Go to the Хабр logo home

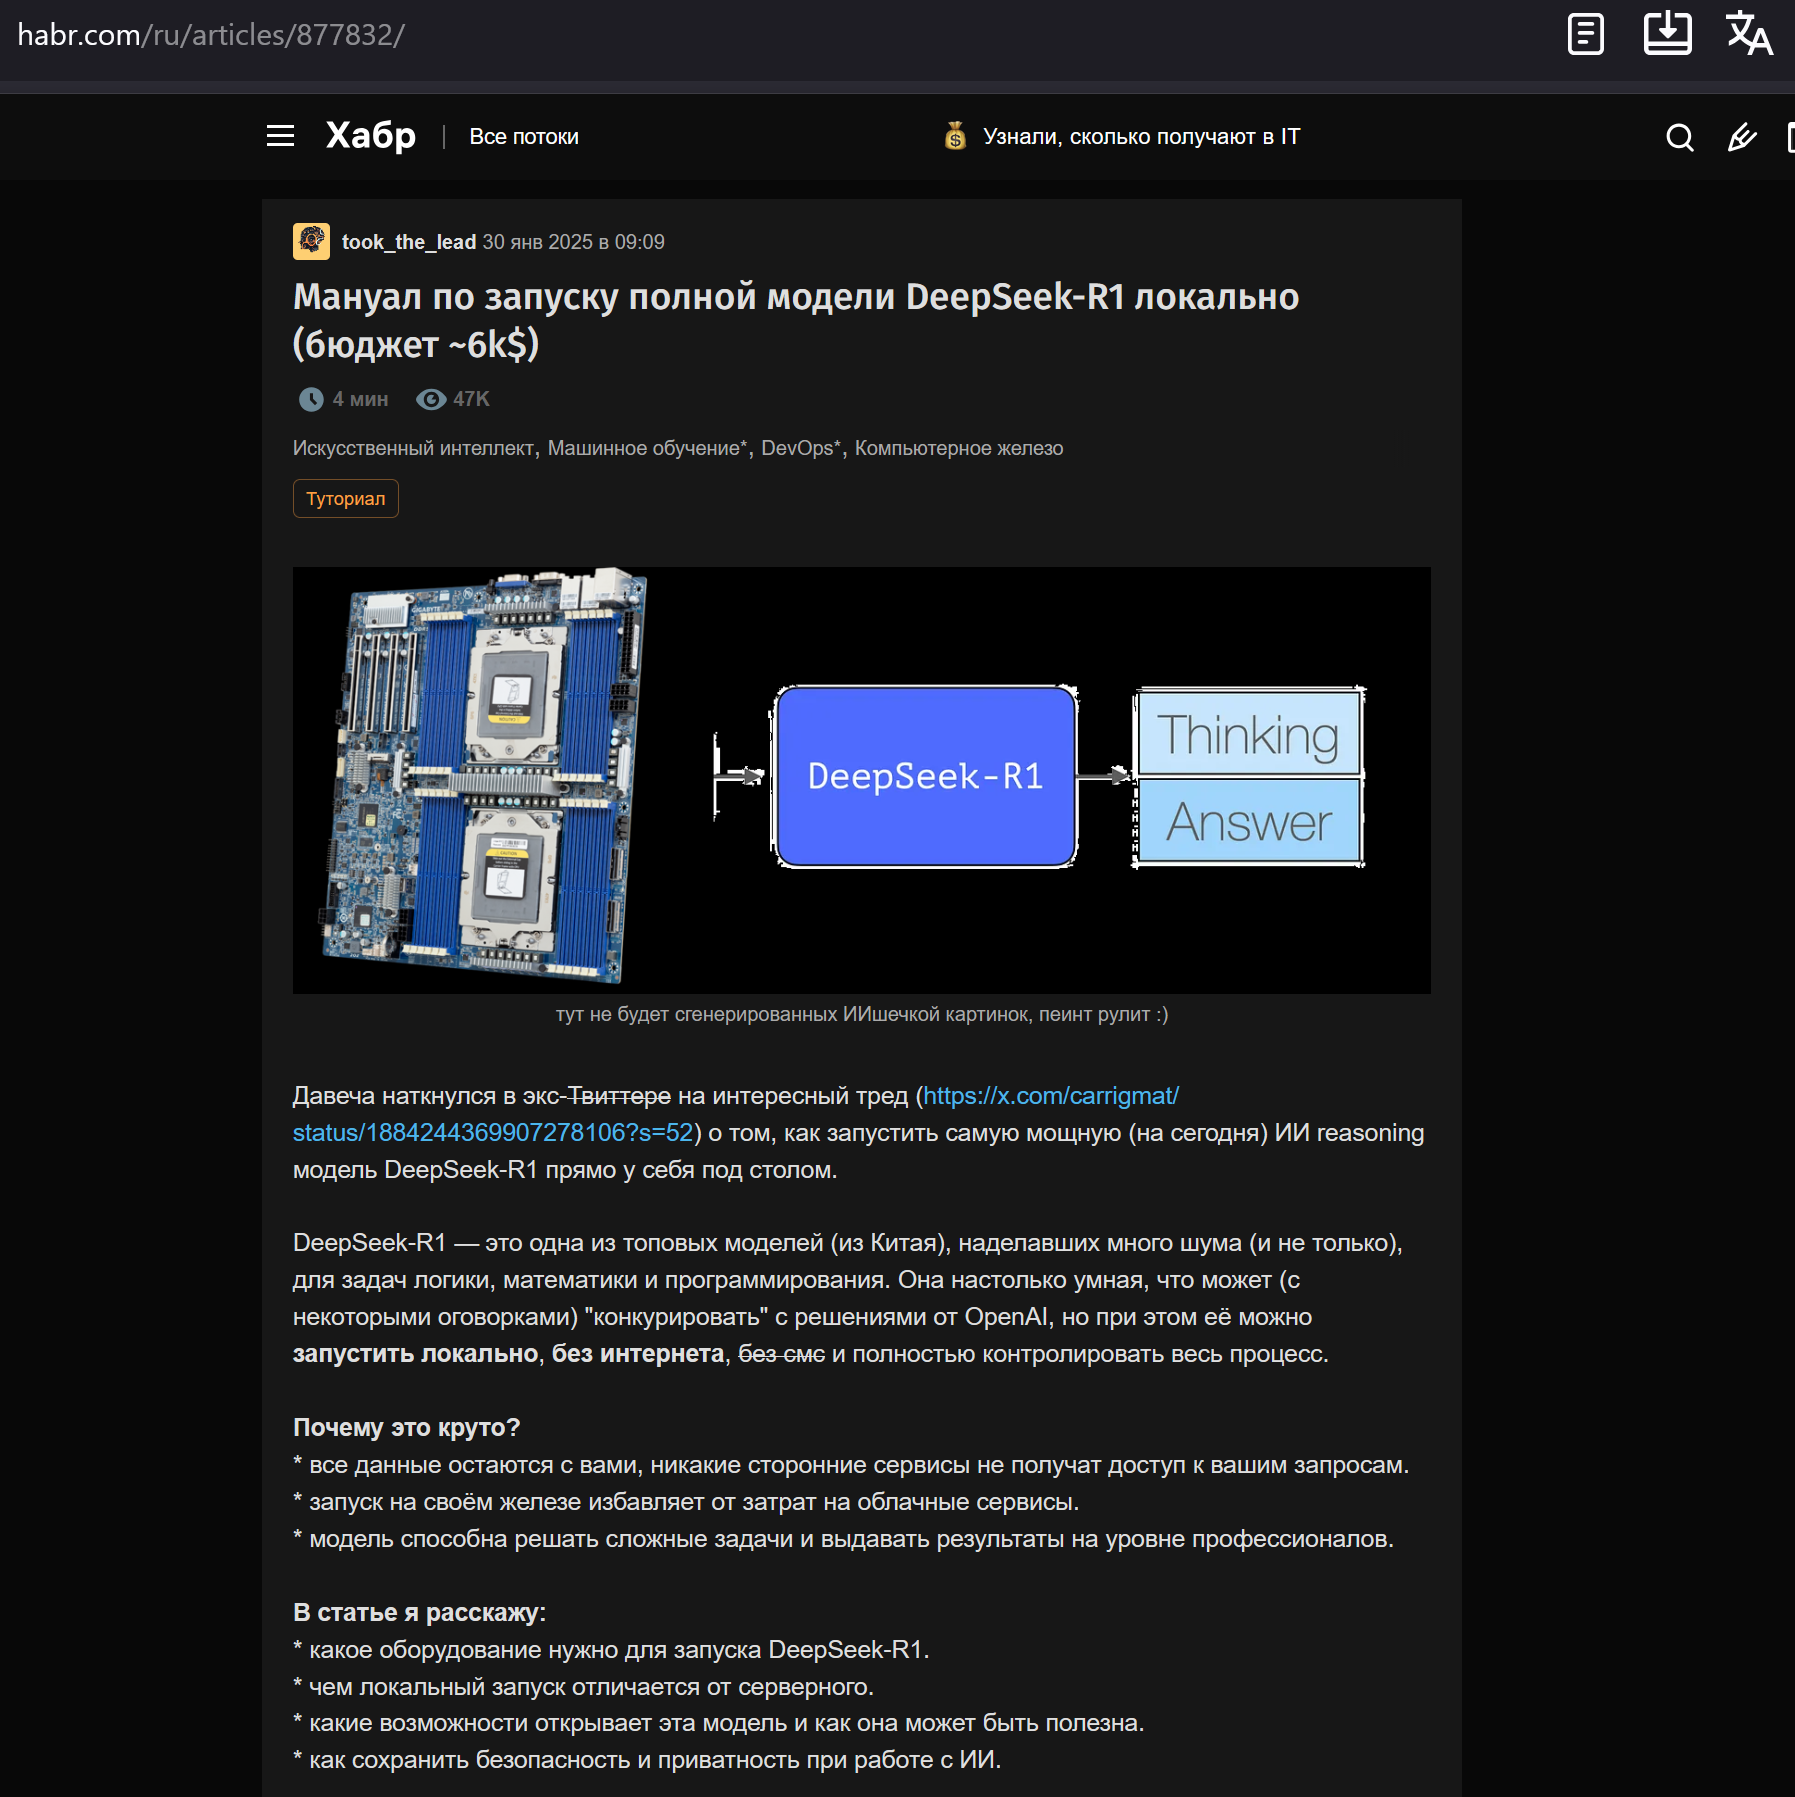click(371, 136)
